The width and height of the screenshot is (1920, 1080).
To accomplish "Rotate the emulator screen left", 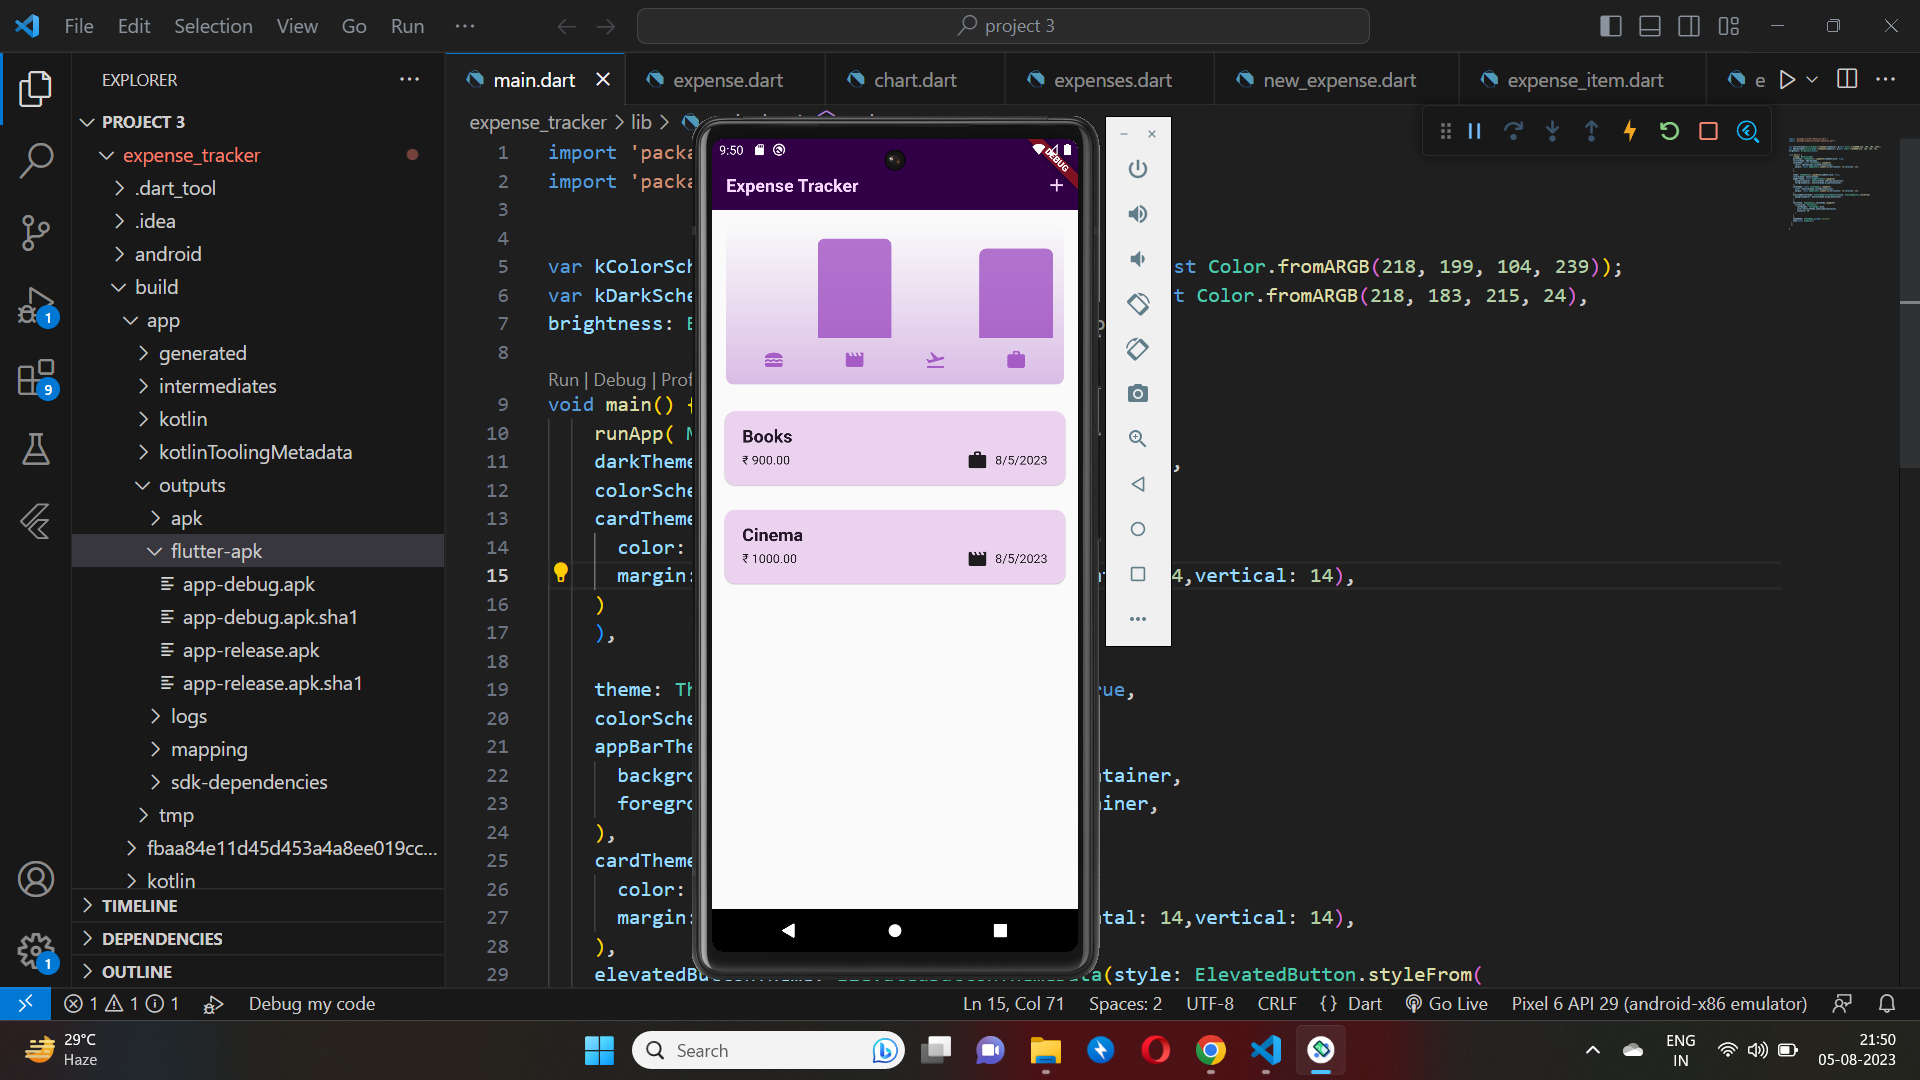I will click(x=1138, y=304).
